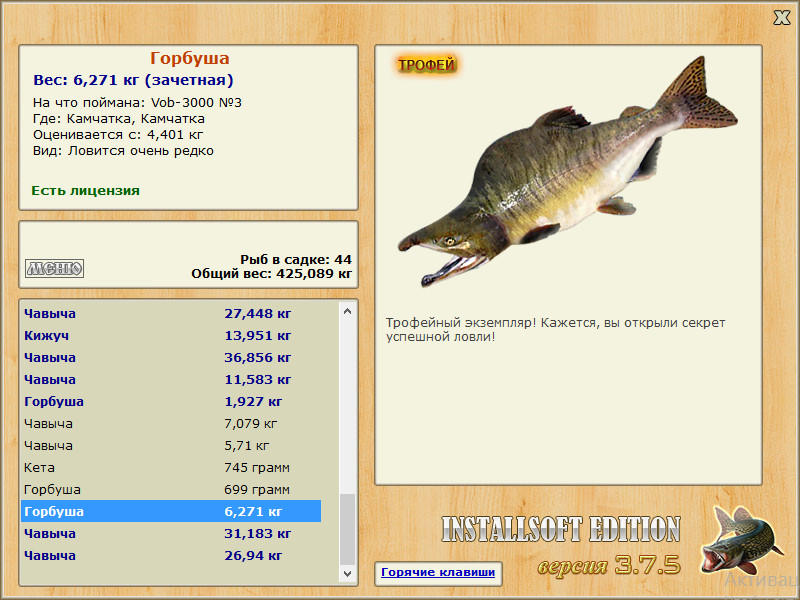Image resolution: width=800 pixels, height=600 pixels.
Task: Select the Кижуч 13,951 кг row
Action: click(x=171, y=336)
